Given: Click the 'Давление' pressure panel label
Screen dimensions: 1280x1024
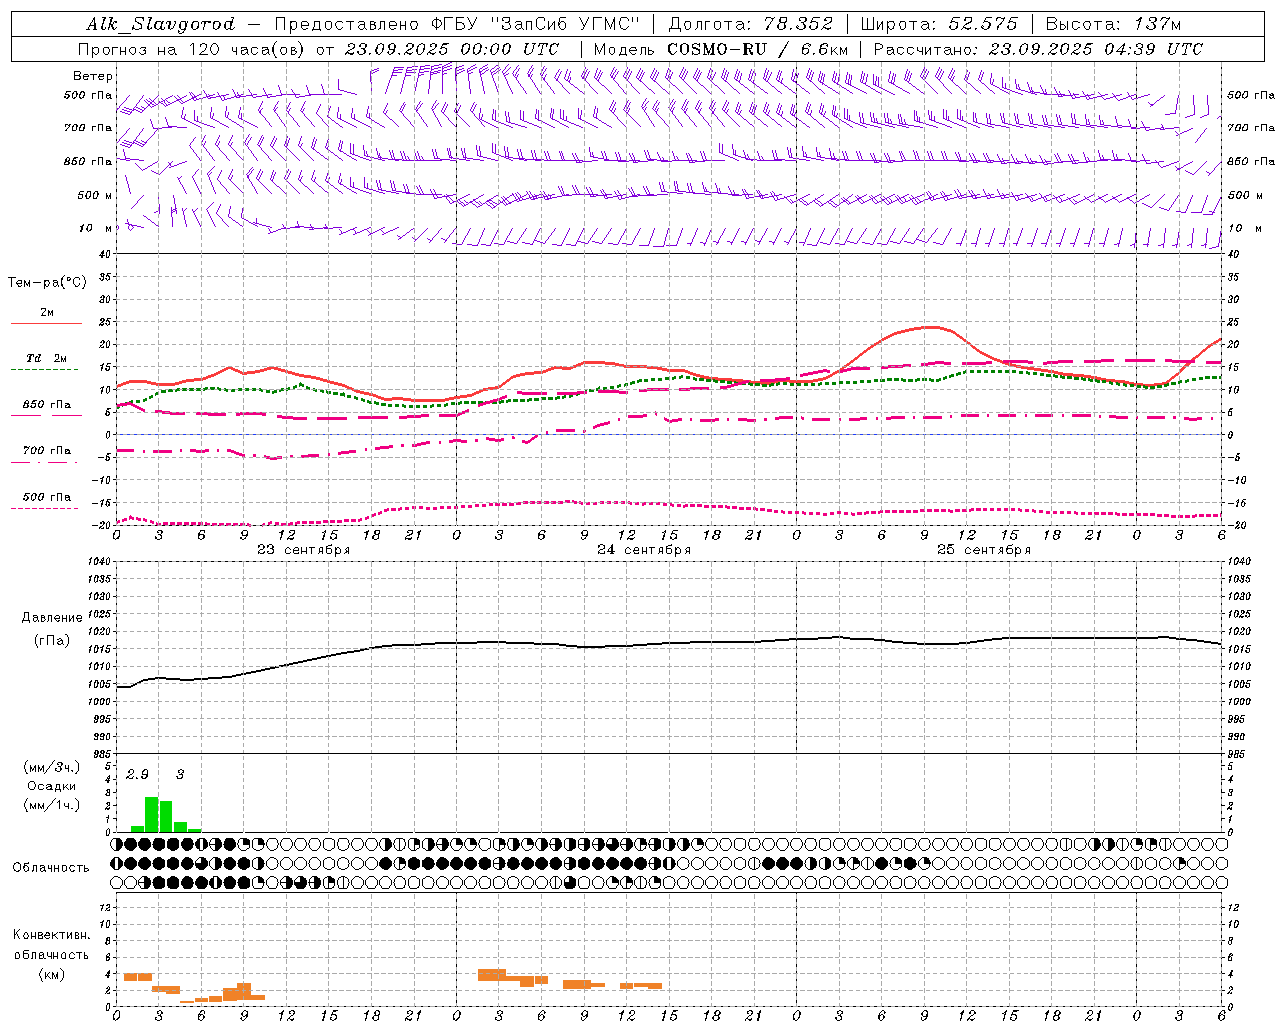Looking at the screenshot, I should pyautogui.click(x=52, y=618).
